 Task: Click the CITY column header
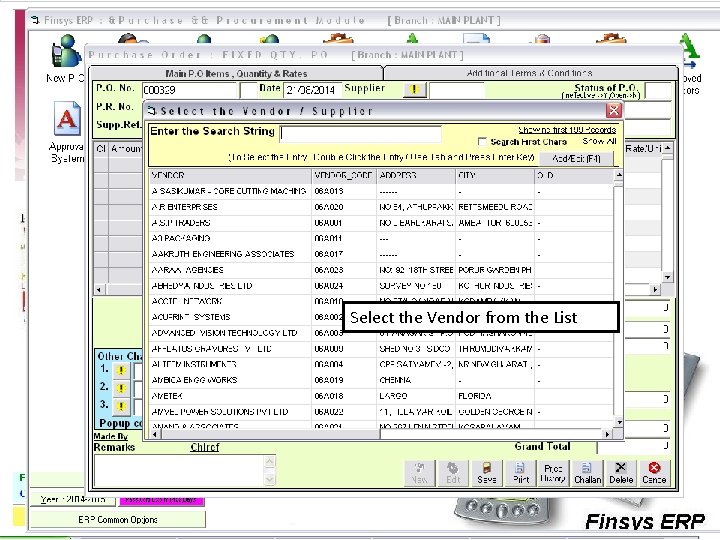(x=495, y=175)
